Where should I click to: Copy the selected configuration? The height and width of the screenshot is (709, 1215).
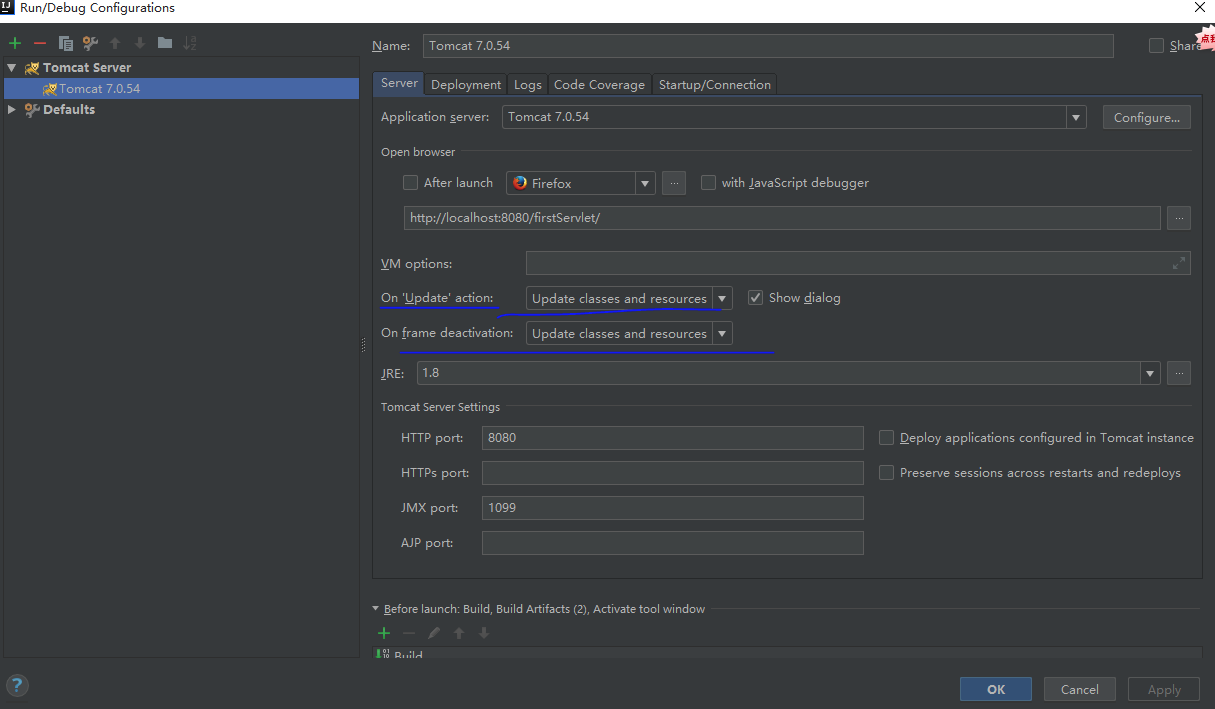66,43
